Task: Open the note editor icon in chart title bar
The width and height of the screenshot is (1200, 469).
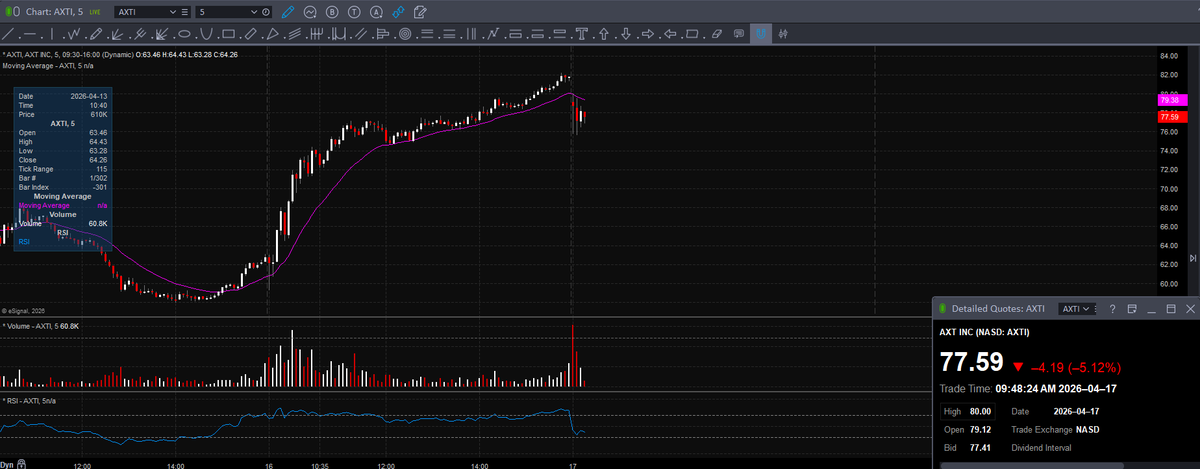Action: point(419,12)
